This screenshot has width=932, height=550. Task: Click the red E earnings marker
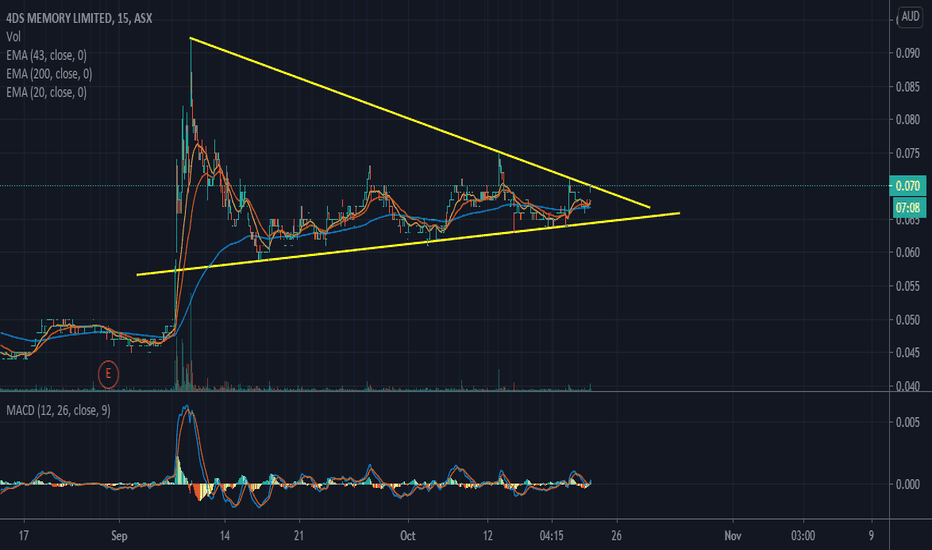[x=108, y=374]
